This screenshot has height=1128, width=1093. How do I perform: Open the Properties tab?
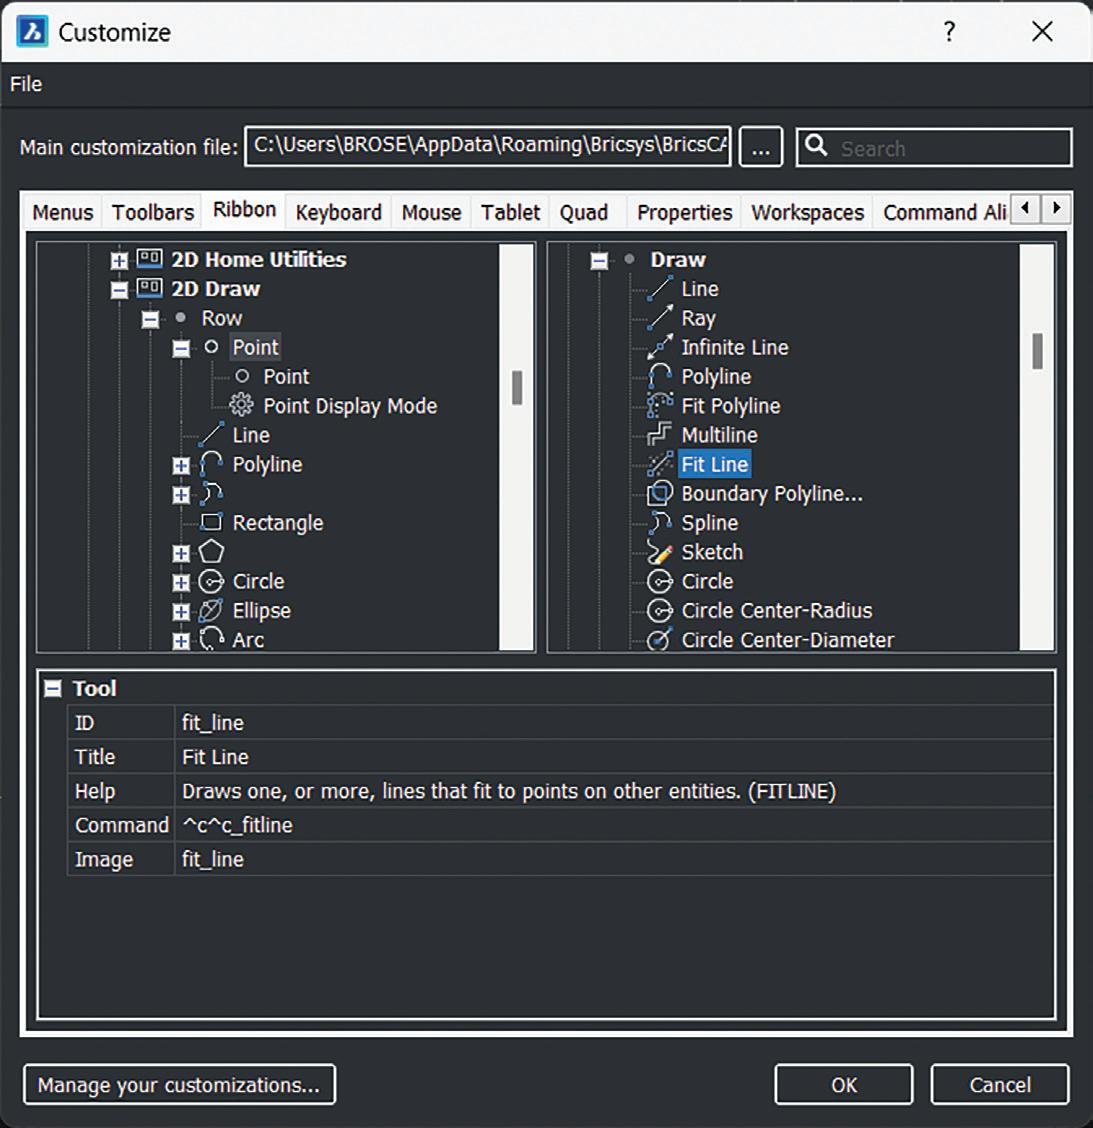click(x=684, y=213)
